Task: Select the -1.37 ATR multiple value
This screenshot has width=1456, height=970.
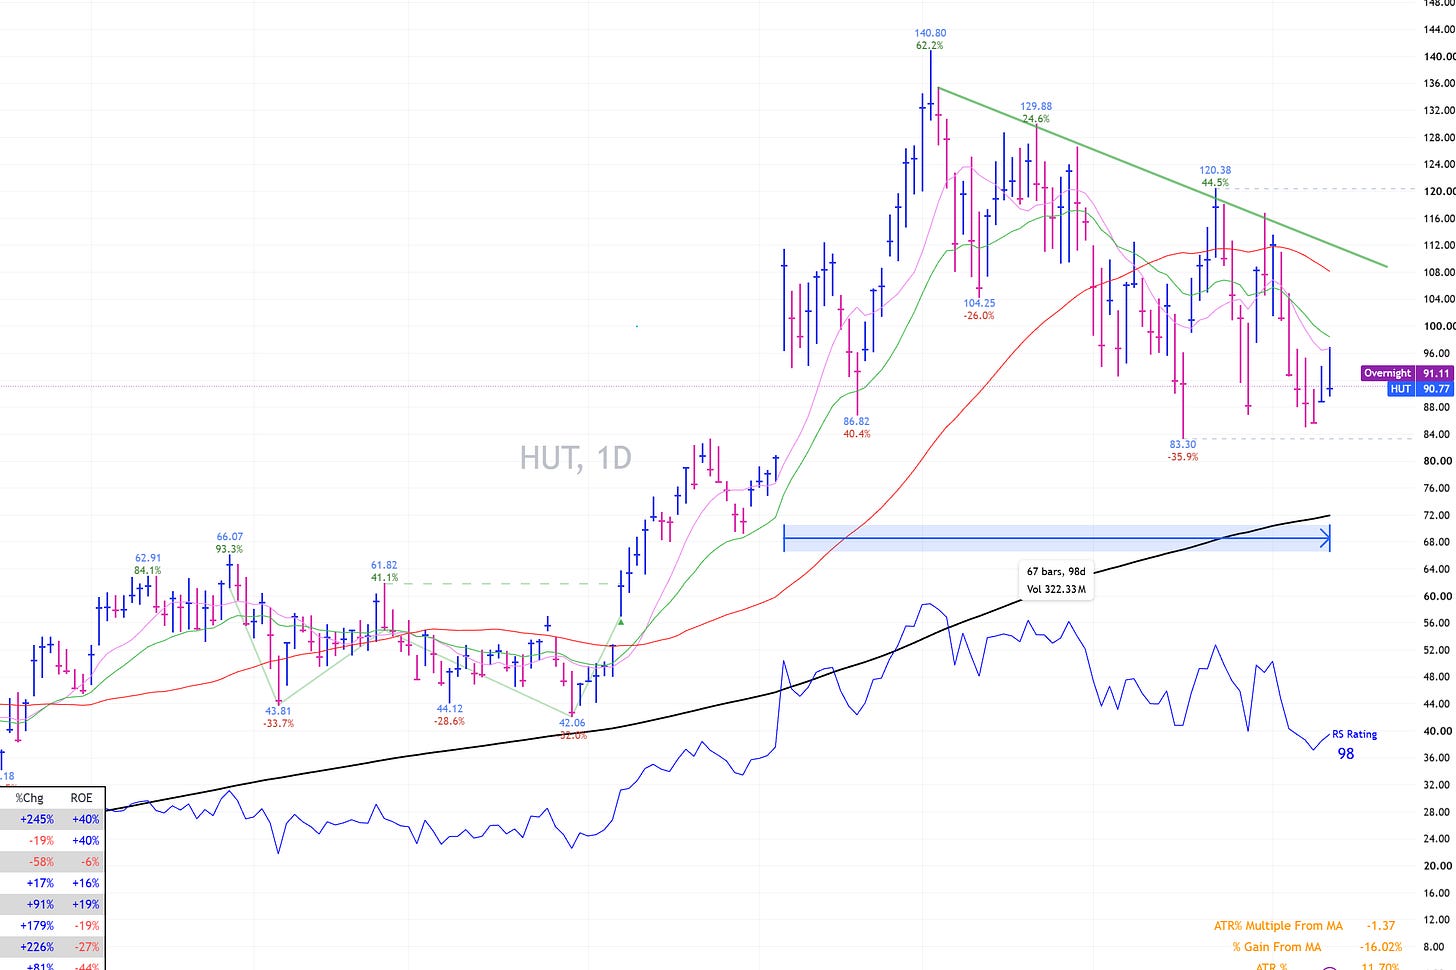Action: pos(1381,926)
